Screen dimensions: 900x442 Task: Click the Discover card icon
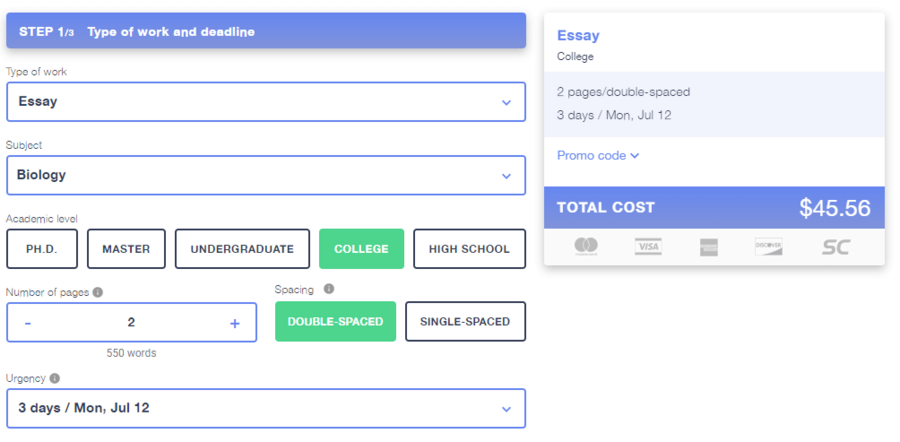click(768, 247)
